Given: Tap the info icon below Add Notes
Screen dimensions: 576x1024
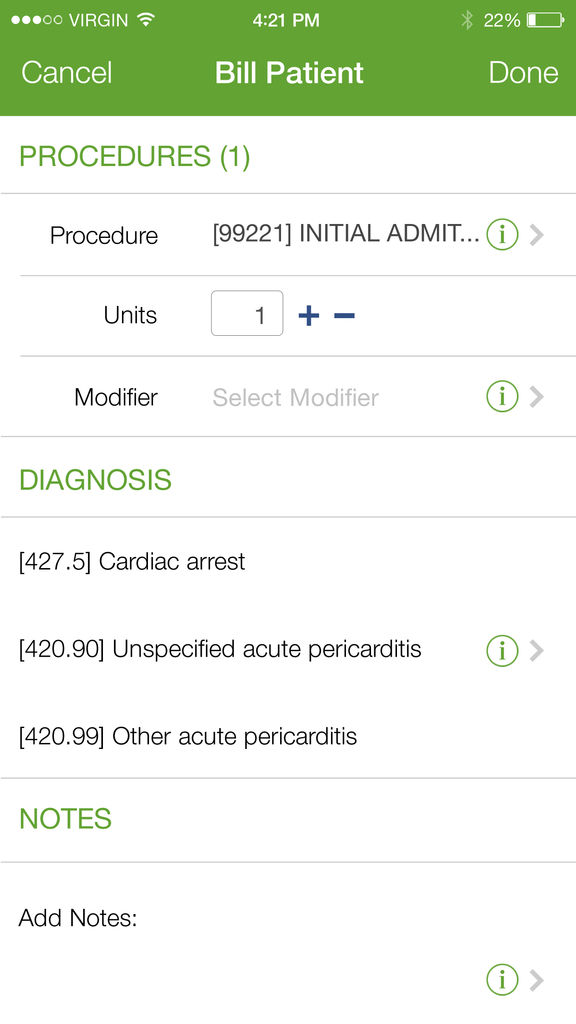Looking at the screenshot, I should point(502,980).
